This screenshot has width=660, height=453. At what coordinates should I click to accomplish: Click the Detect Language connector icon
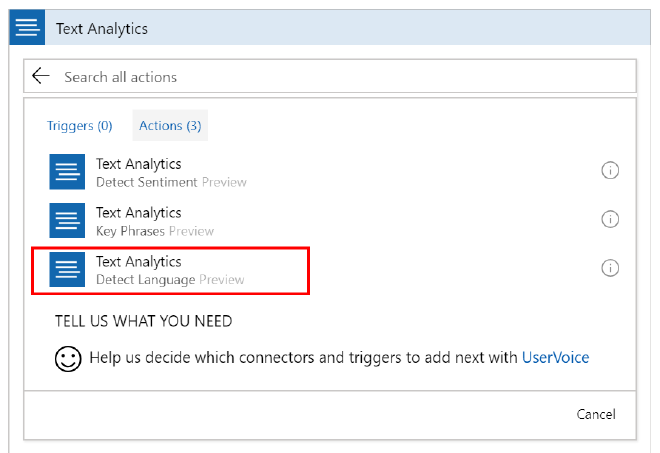click(67, 269)
